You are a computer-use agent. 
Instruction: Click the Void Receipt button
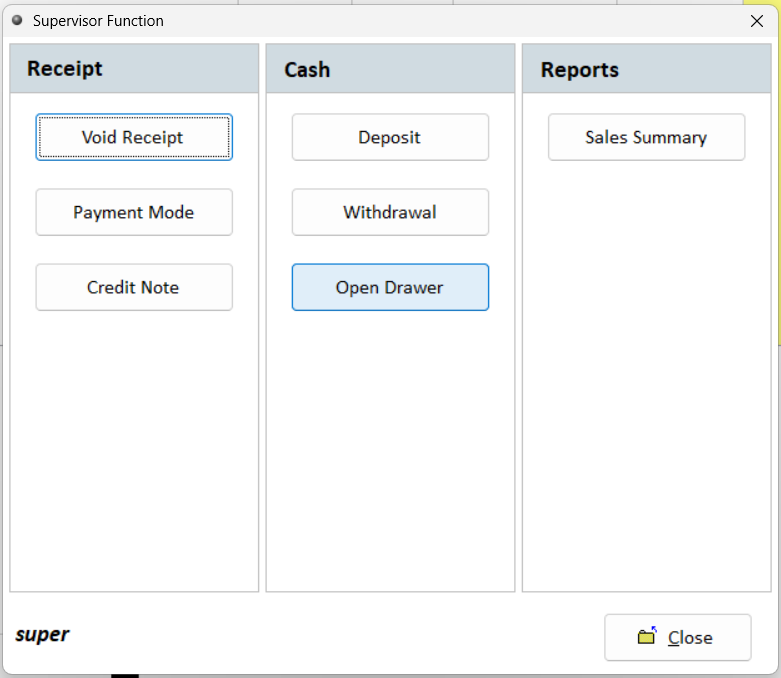pyautogui.click(x=134, y=137)
